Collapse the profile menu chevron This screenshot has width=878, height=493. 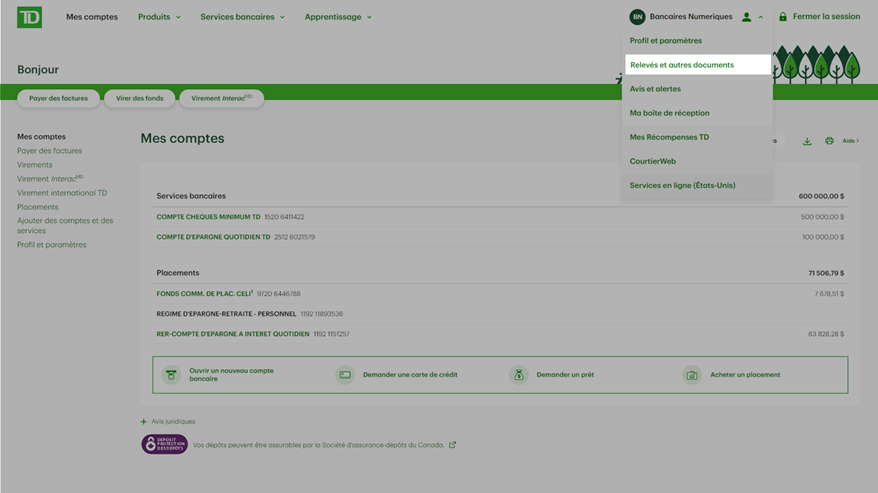760,17
